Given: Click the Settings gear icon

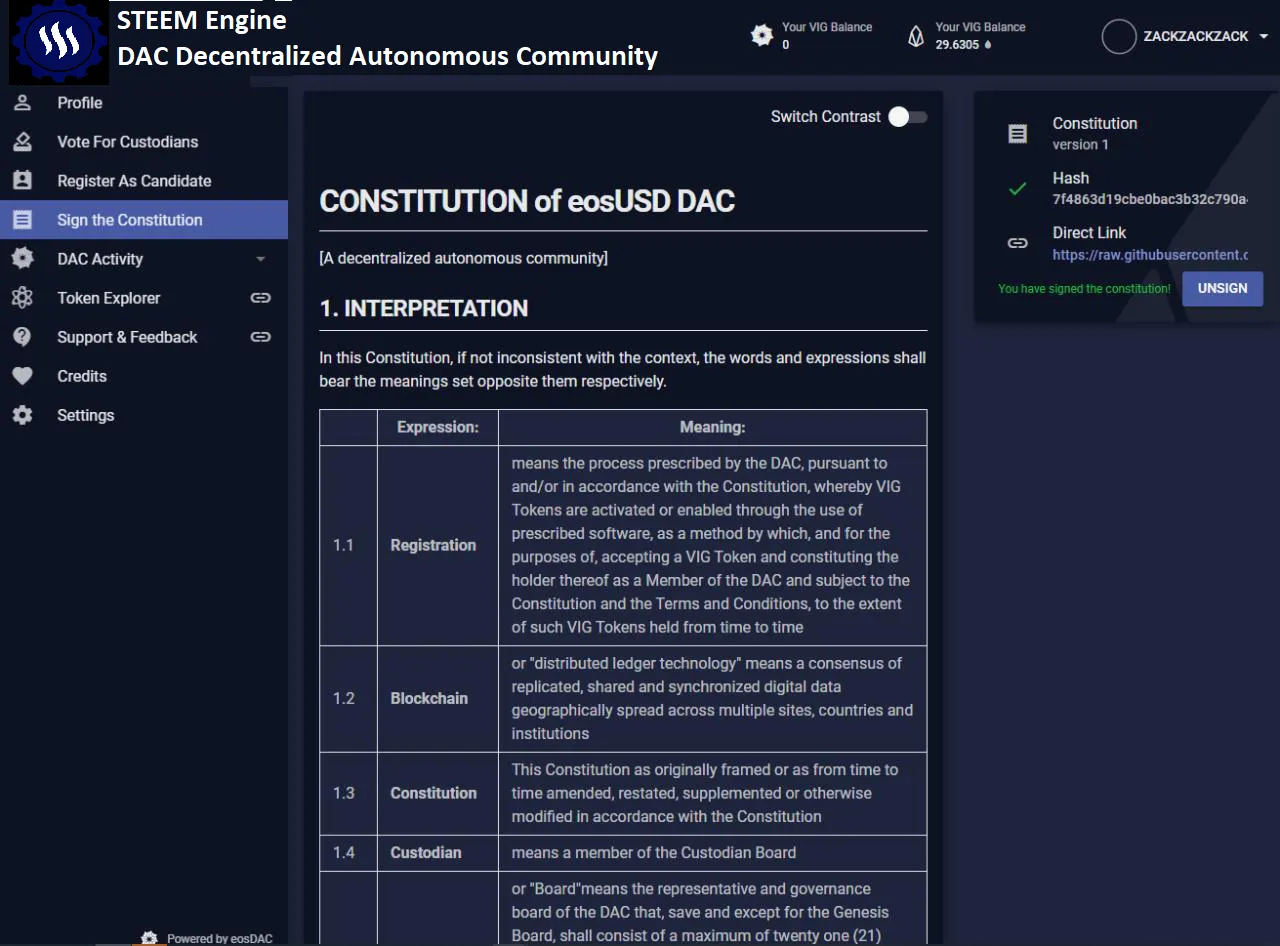Looking at the screenshot, I should coord(22,415).
